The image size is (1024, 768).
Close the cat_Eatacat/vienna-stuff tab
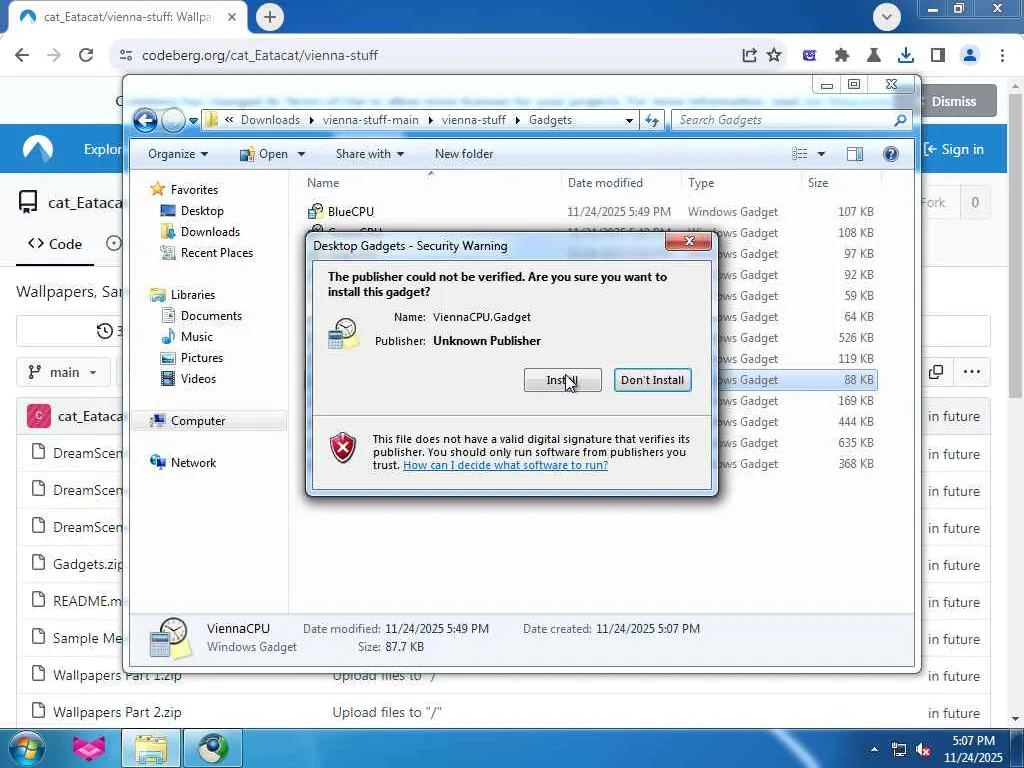pyautogui.click(x=232, y=18)
